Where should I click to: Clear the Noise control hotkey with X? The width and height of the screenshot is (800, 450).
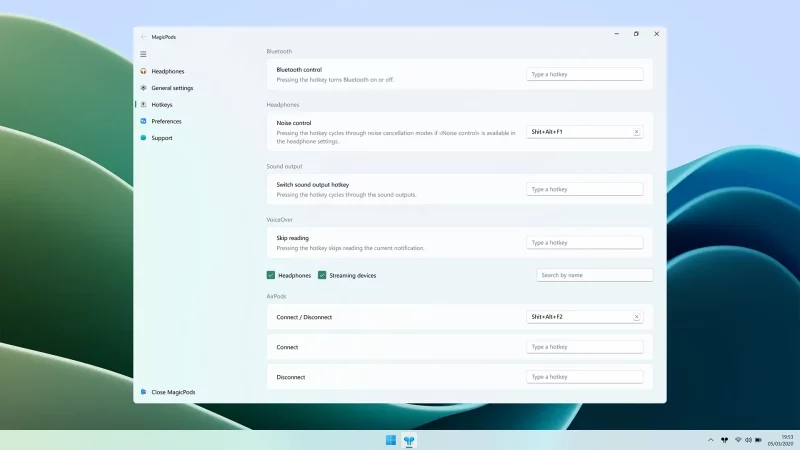636,132
